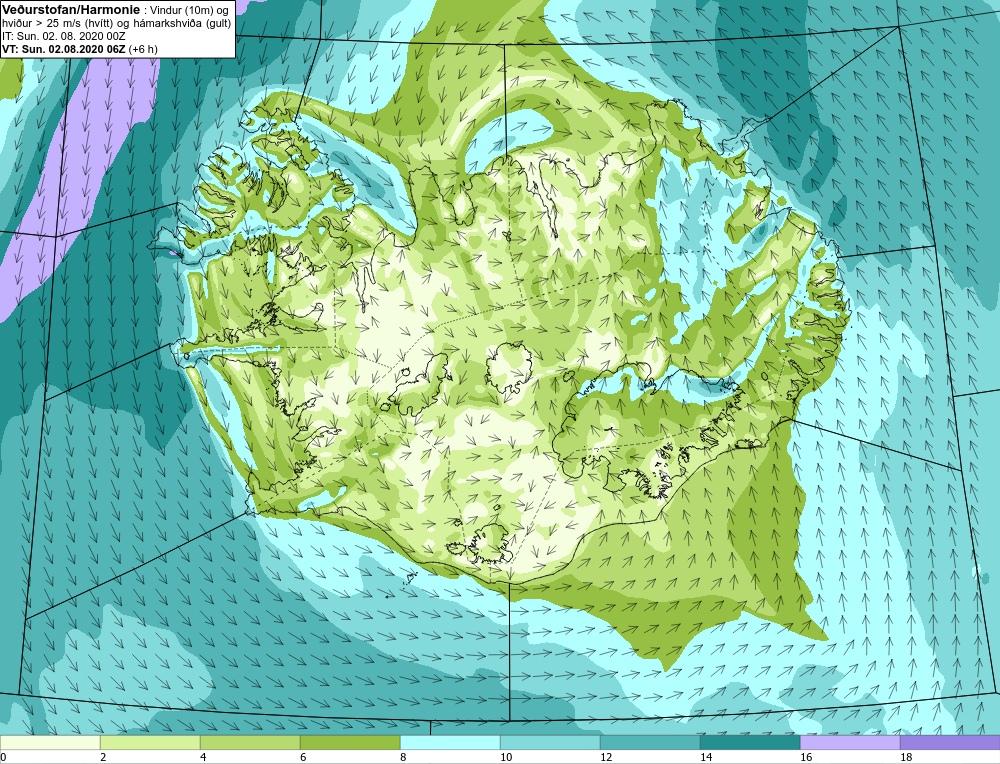Click the purple swatch above 18 m/s
Image resolution: width=1000 pixels, height=764 pixels.
tap(950, 742)
